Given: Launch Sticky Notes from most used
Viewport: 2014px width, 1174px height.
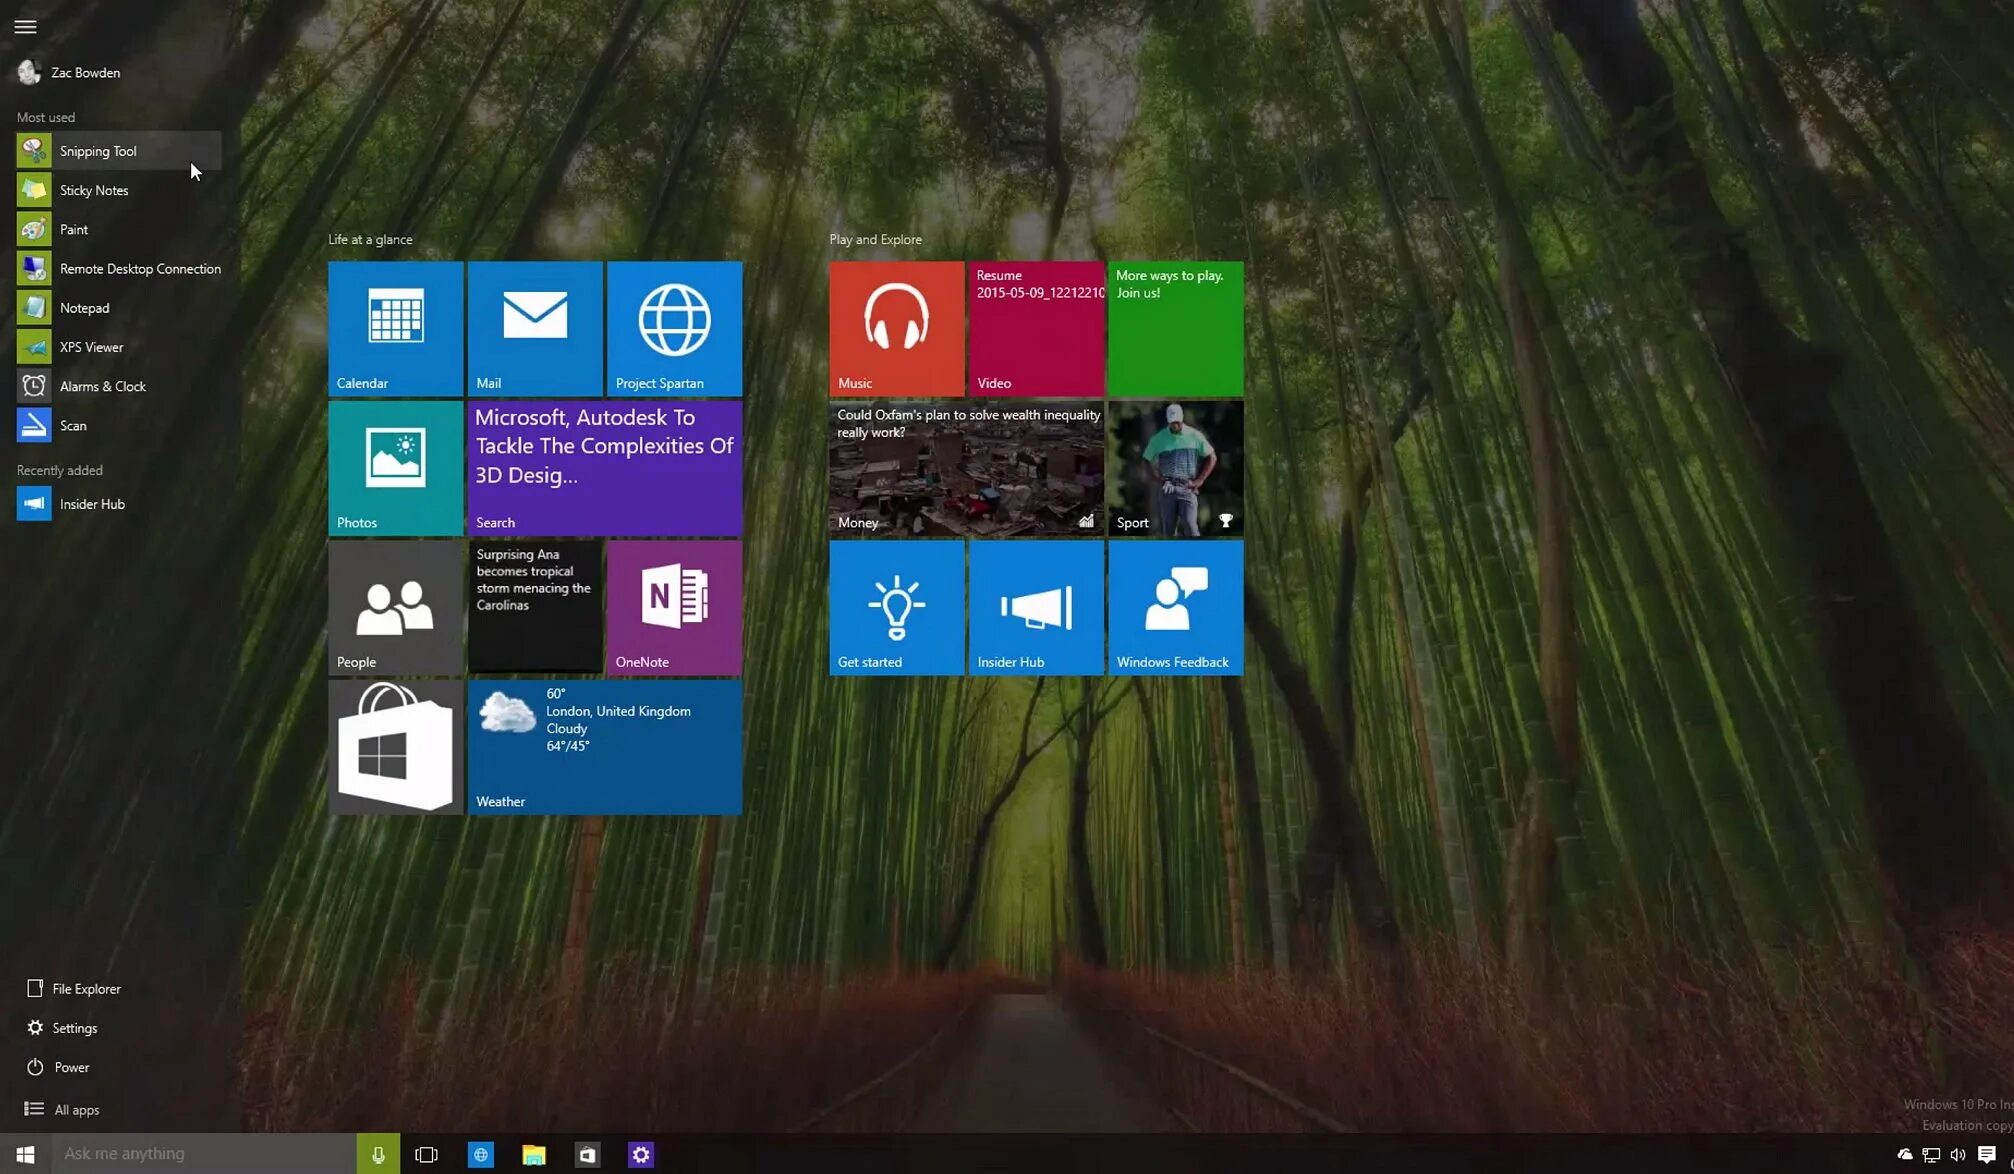Looking at the screenshot, I should tap(93, 190).
